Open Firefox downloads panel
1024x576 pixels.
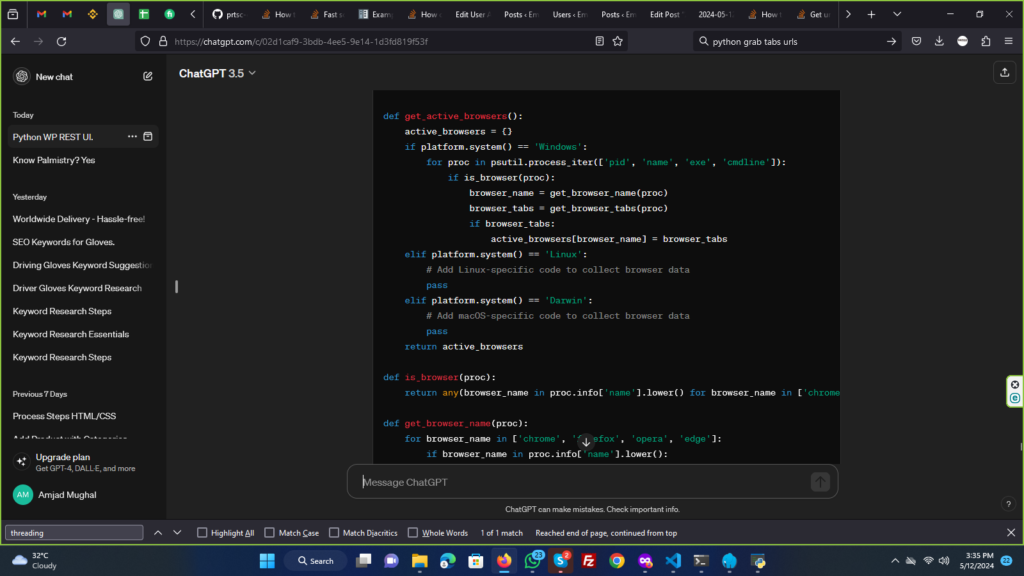[939, 41]
